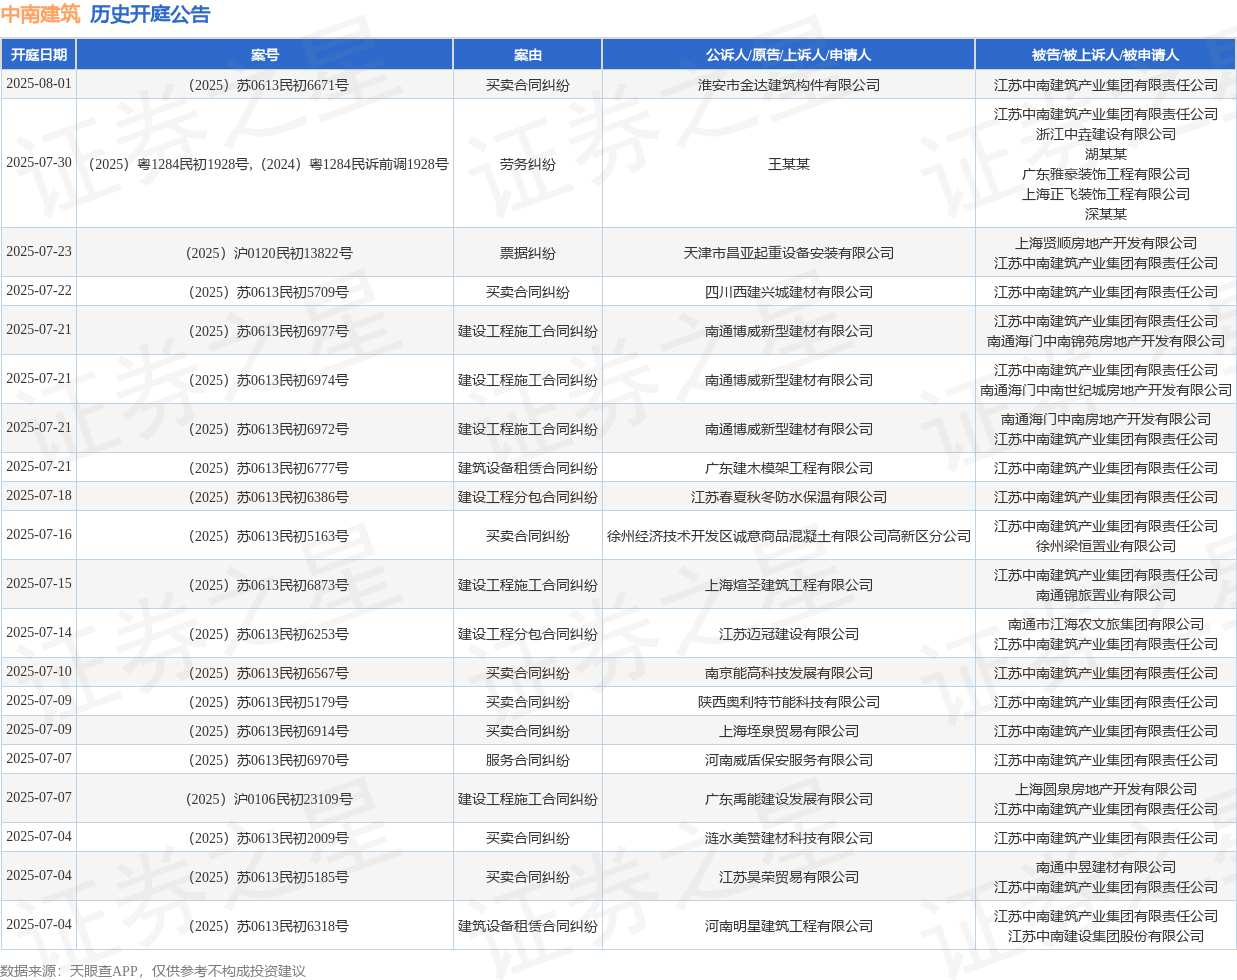Click plaintiff 南京能高科技发展有限公司
Image resolution: width=1237 pixels, height=980 pixels.
(789, 673)
